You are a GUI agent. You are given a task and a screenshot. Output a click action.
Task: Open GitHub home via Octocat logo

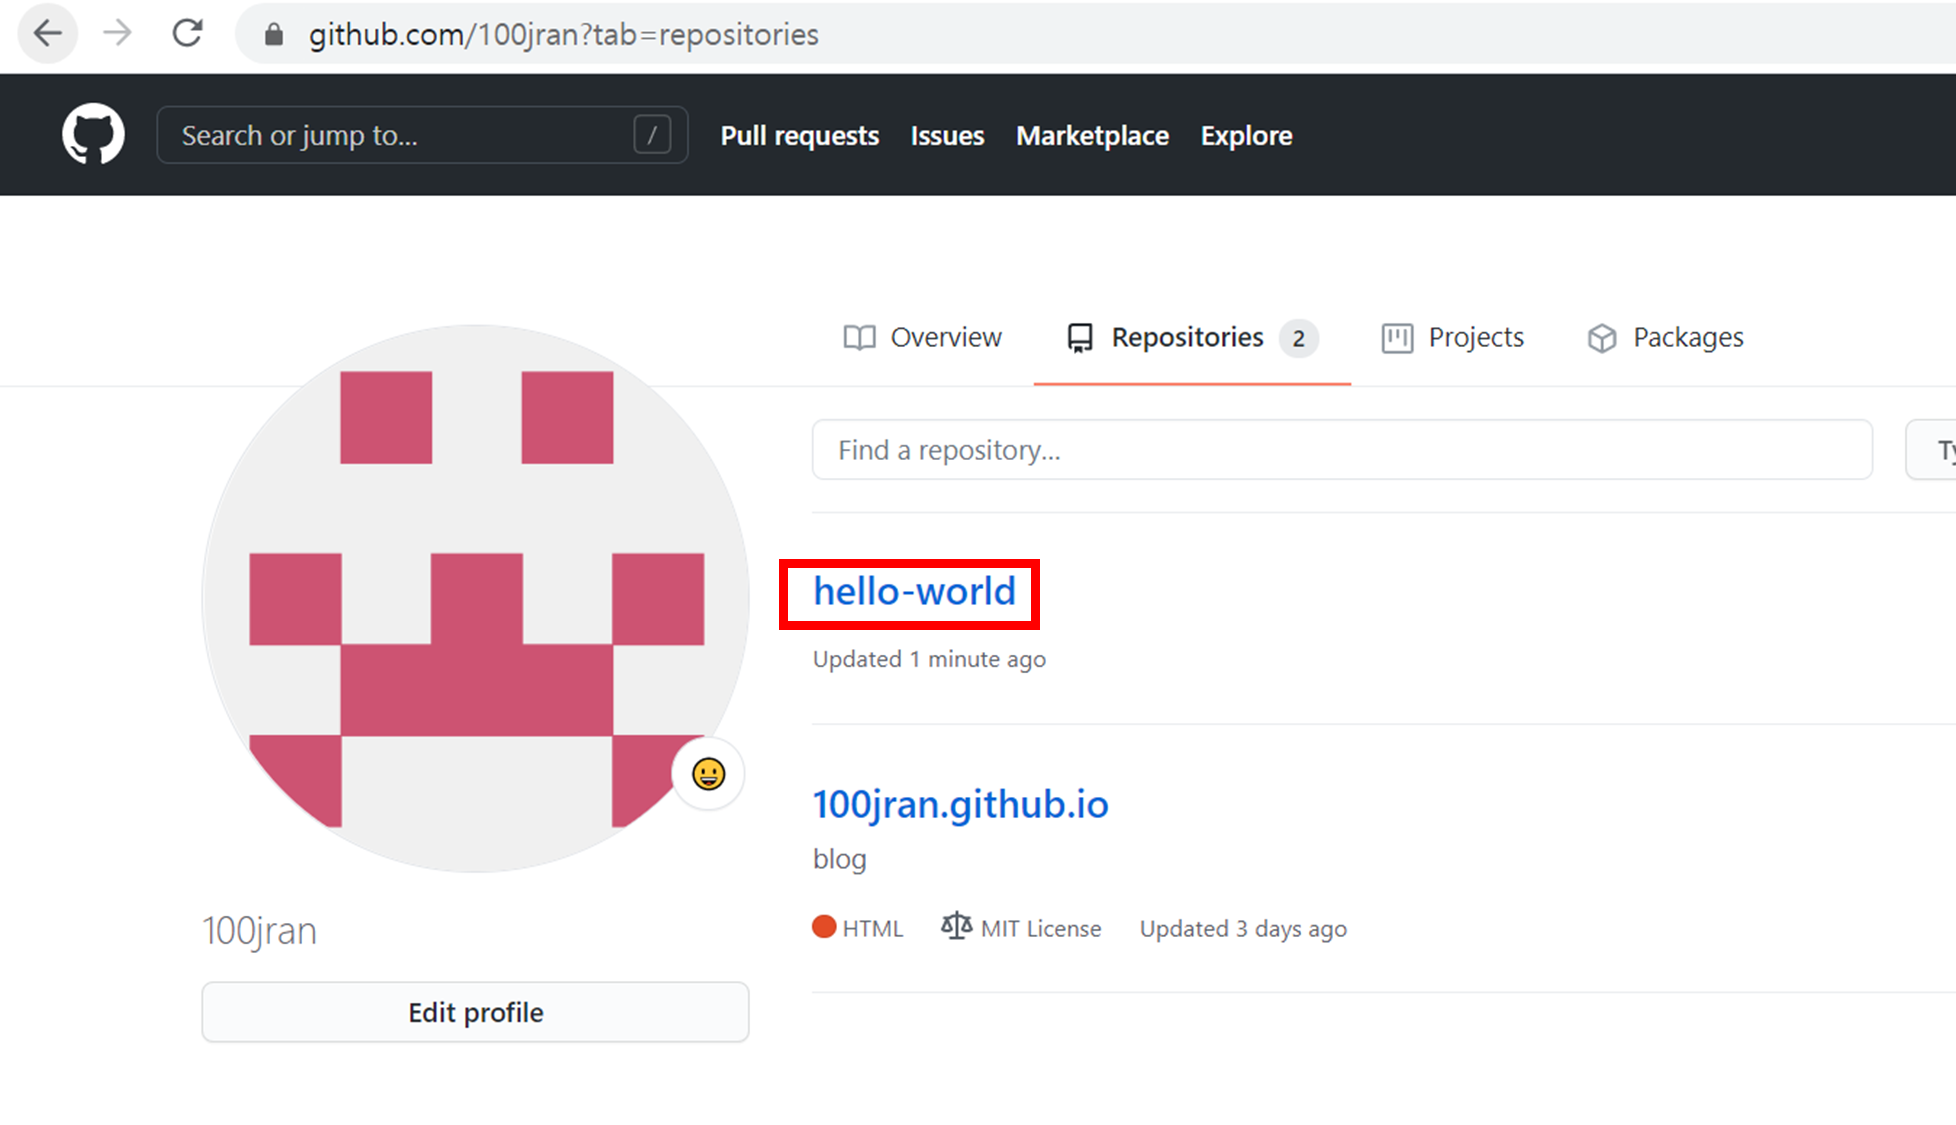pyautogui.click(x=93, y=134)
